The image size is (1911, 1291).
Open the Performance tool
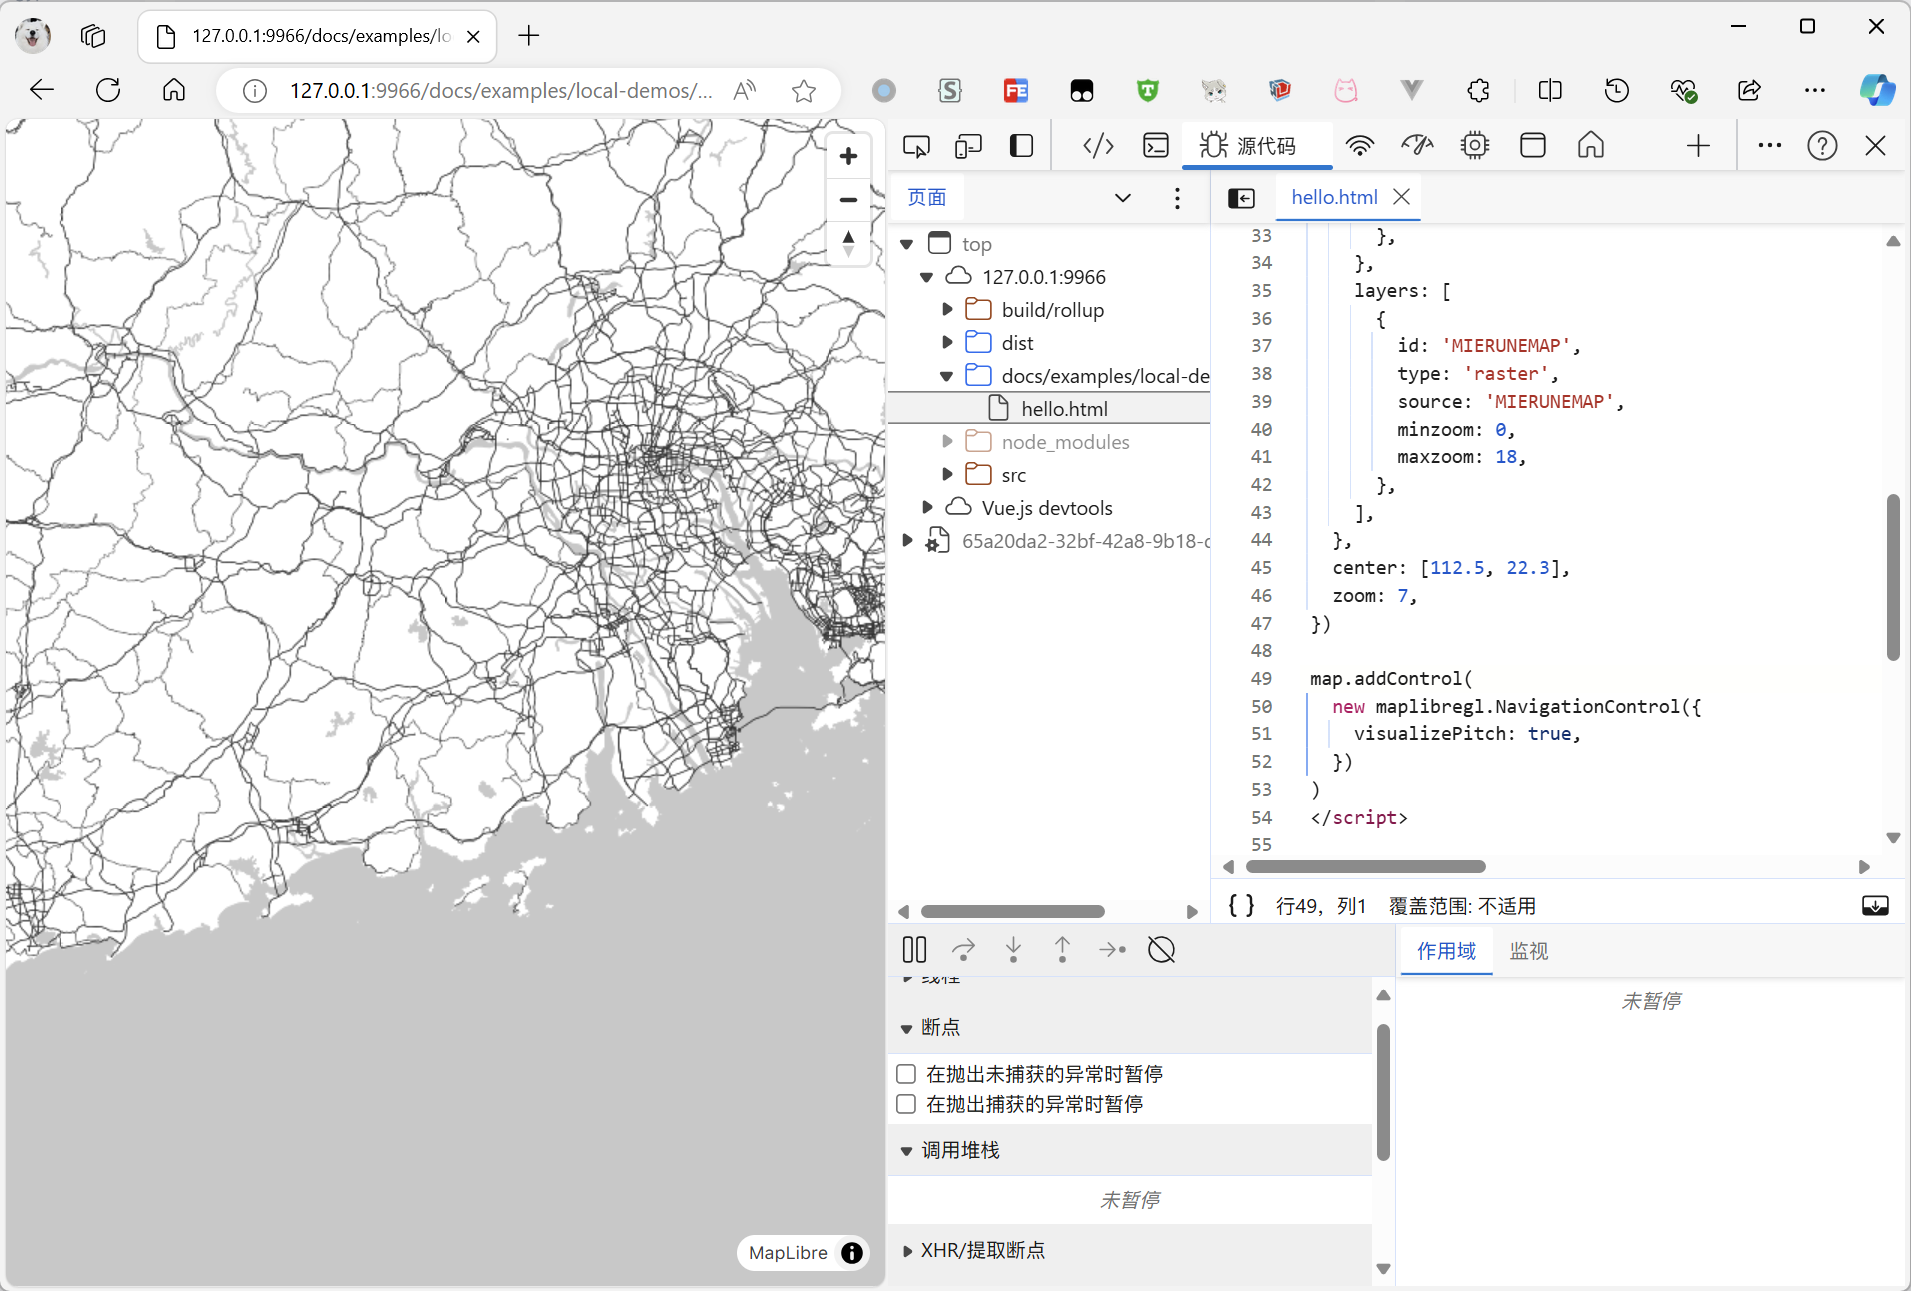click(1417, 145)
